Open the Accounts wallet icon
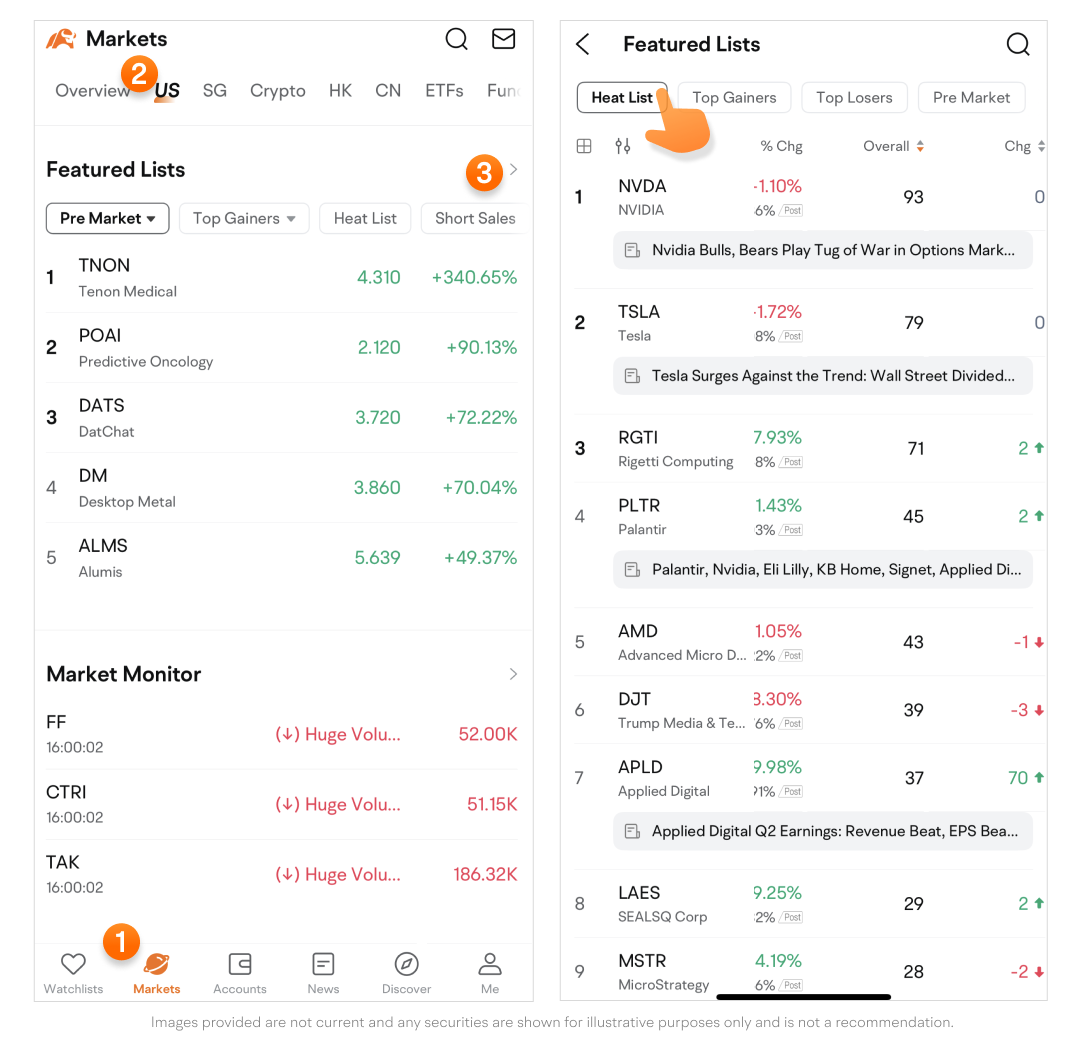The image size is (1080, 1052). click(x=240, y=972)
